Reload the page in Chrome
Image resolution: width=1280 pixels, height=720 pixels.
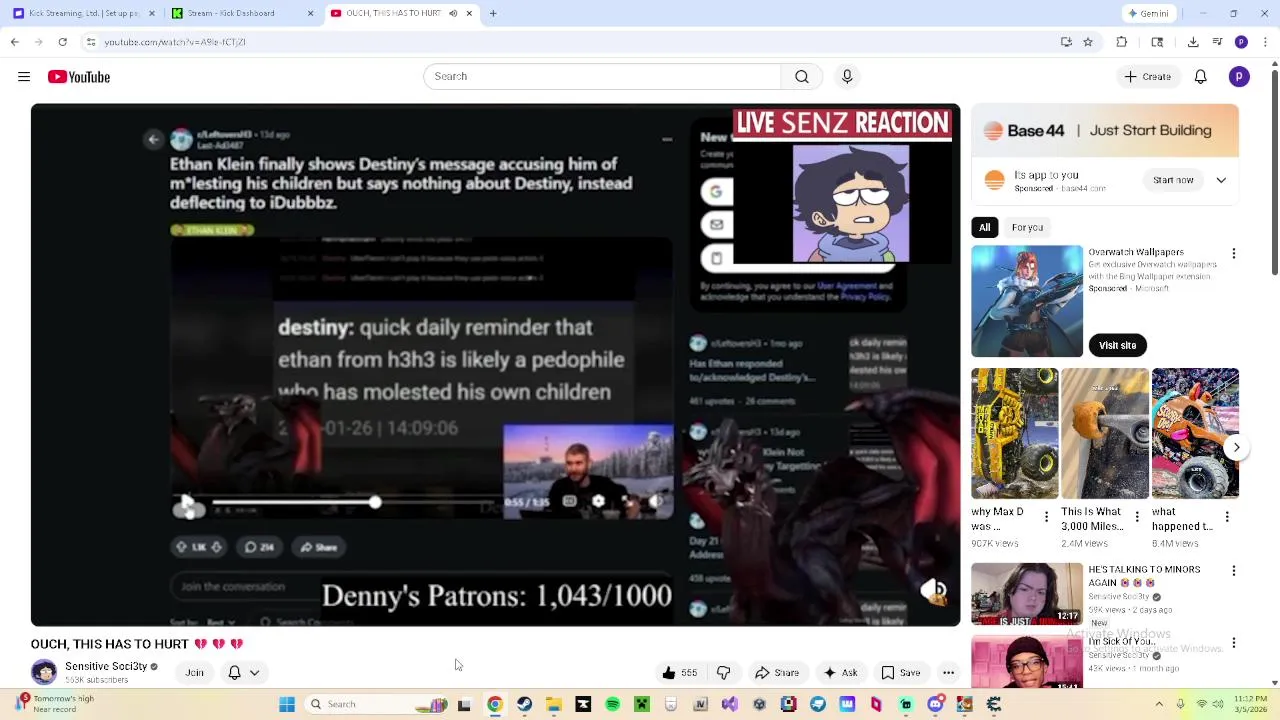[62, 42]
